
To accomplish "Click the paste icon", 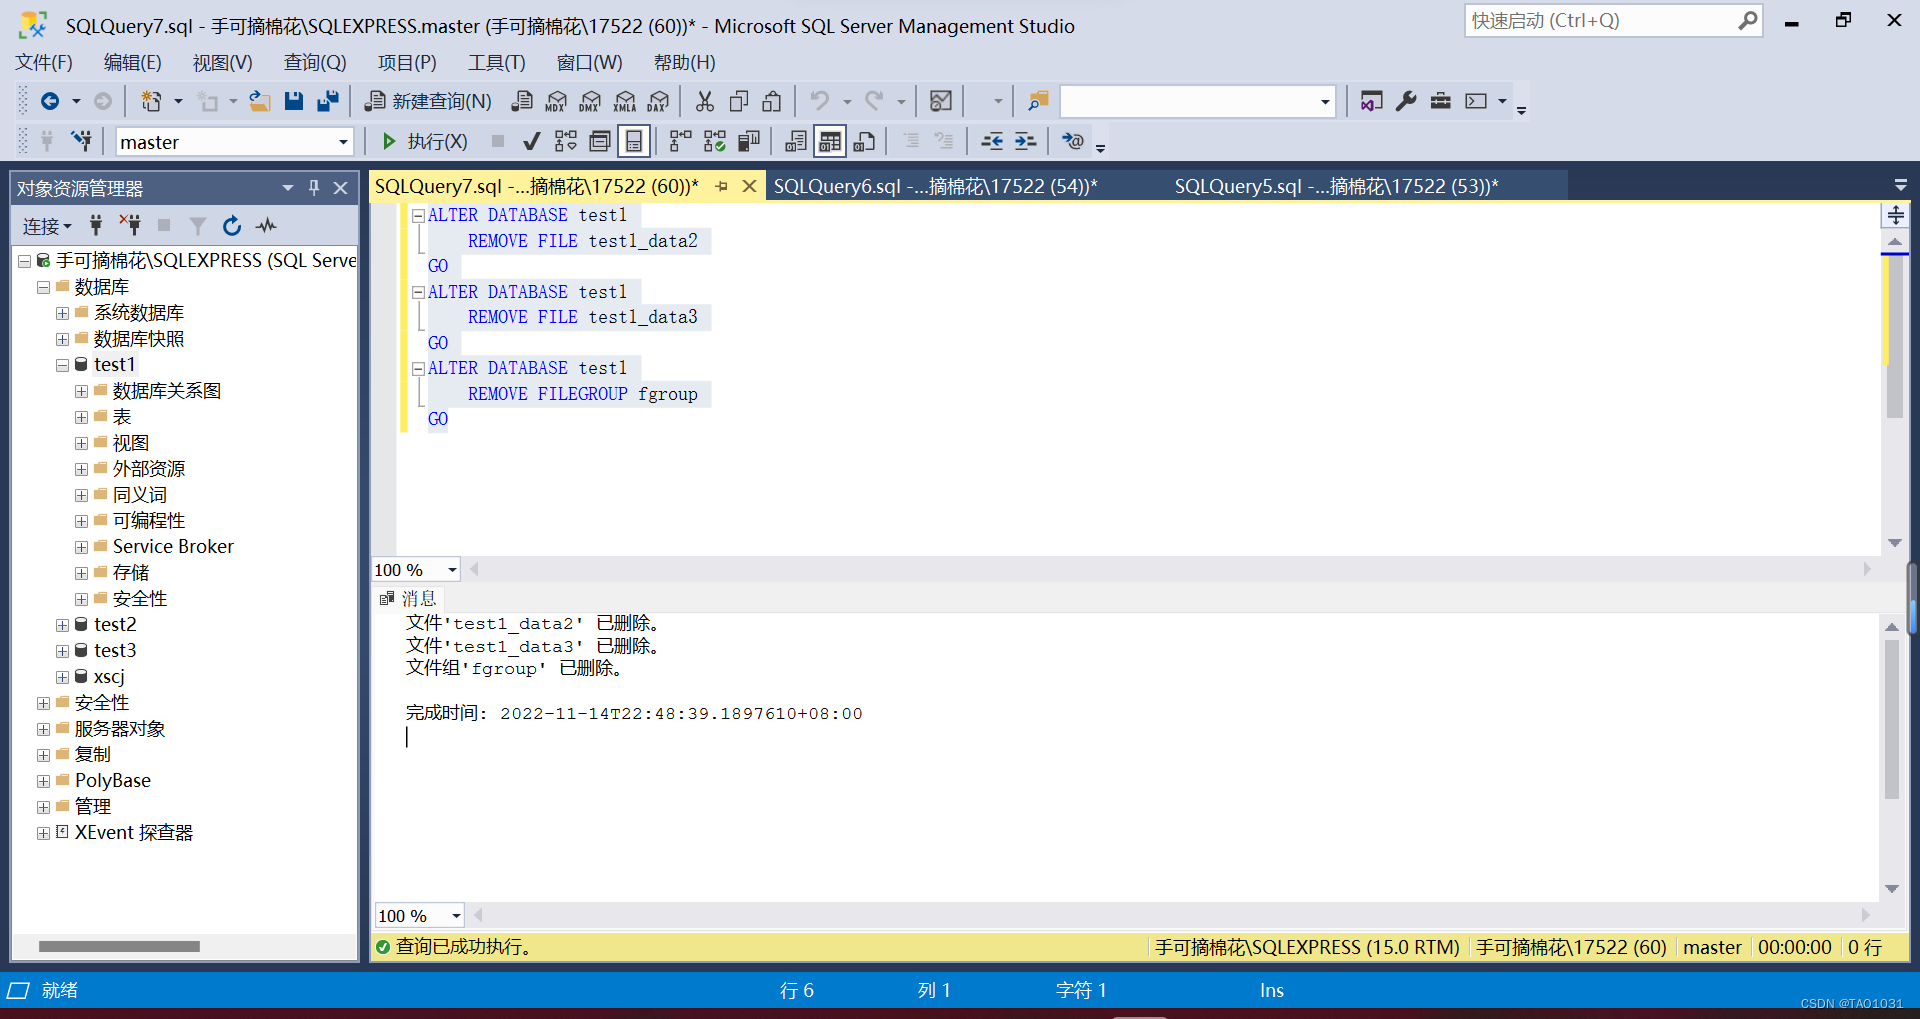I will pos(772,101).
